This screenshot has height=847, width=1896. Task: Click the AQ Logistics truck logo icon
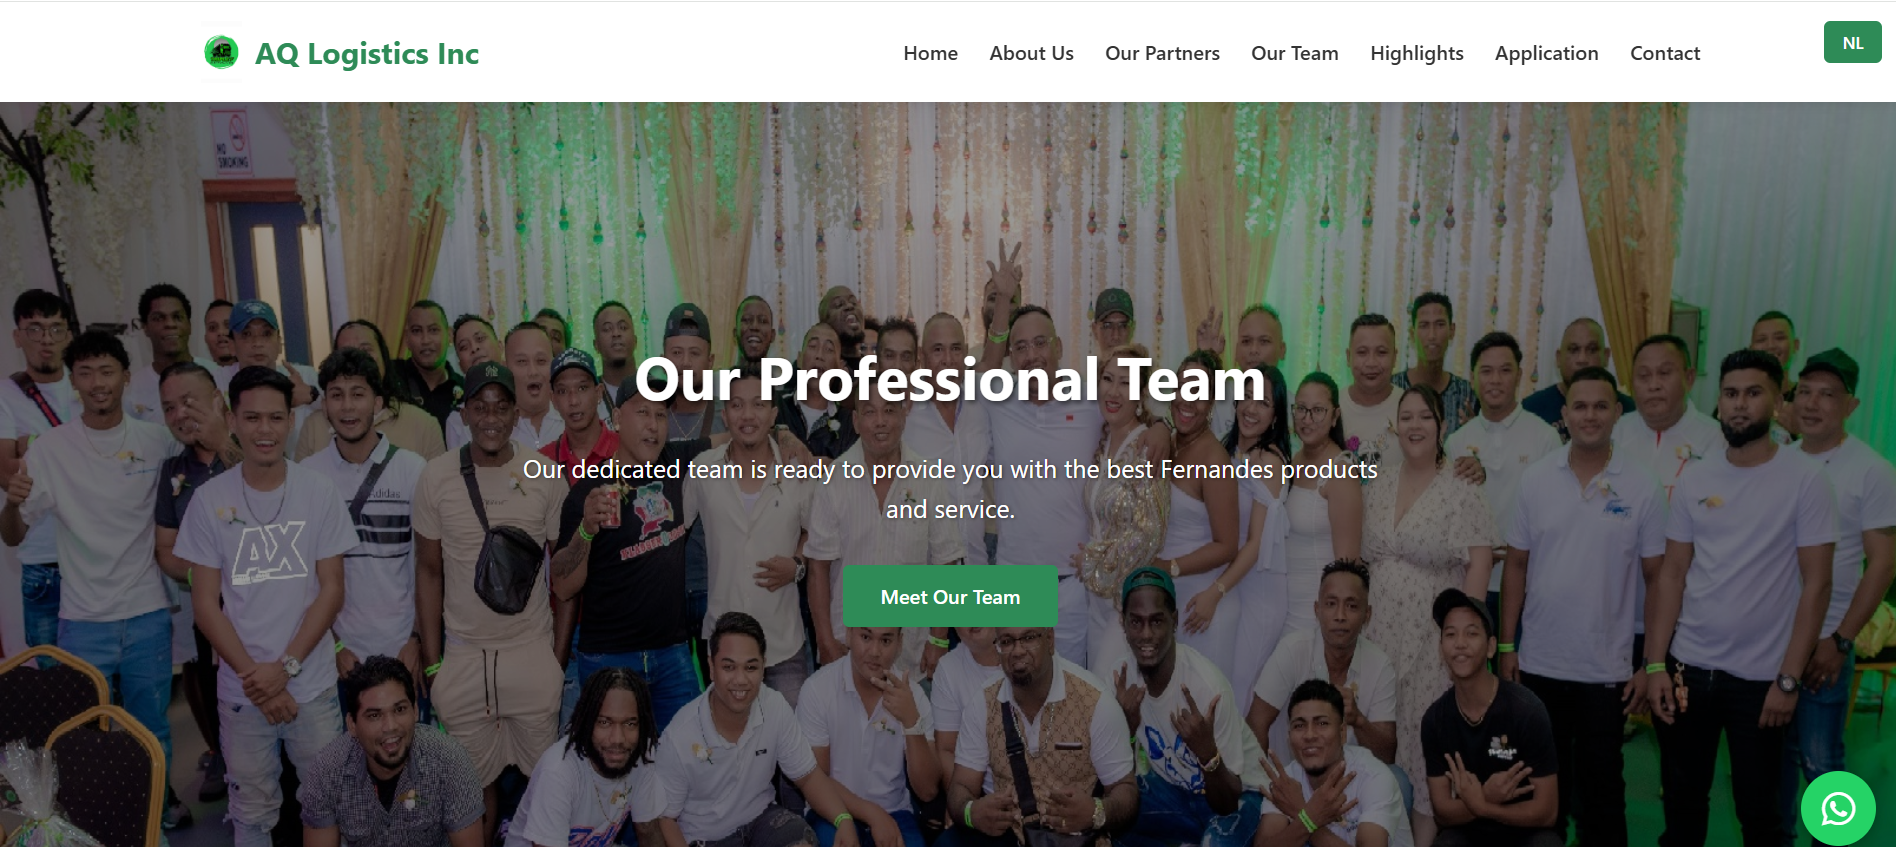[221, 52]
